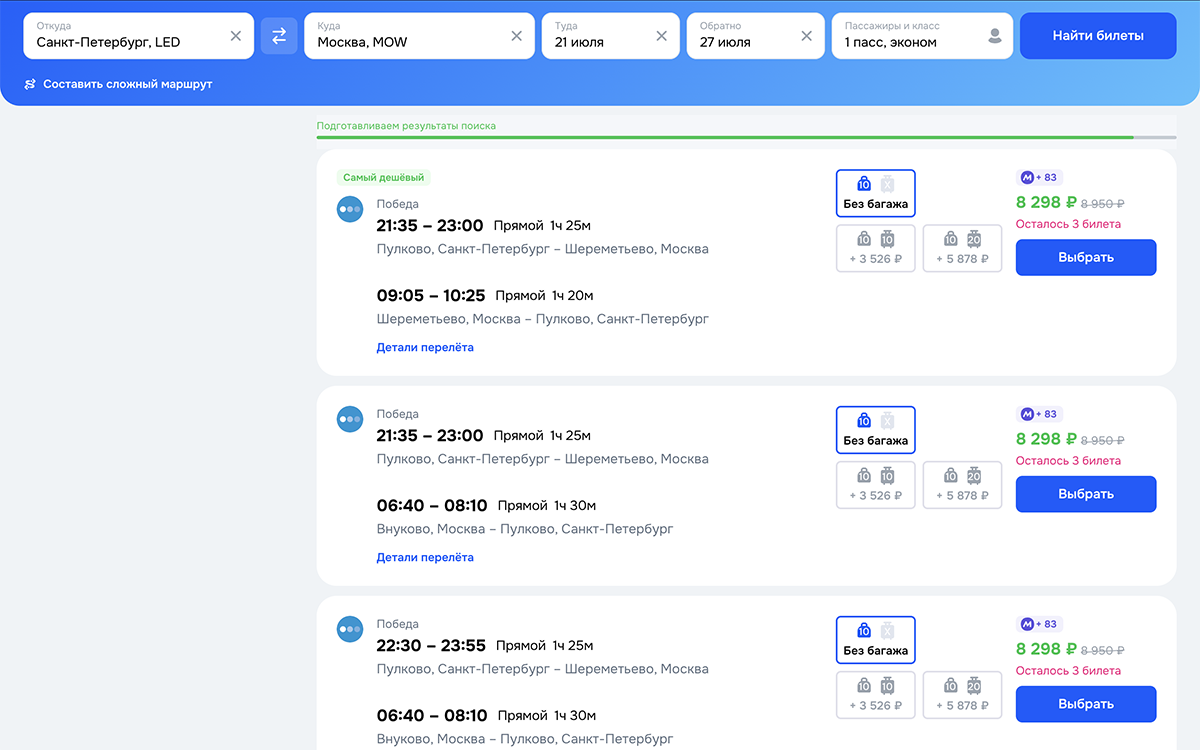This screenshot has width=1200, height=750.
Task: Select +3 526 ₽ baggage option in cheapest card
Action: point(876,249)
